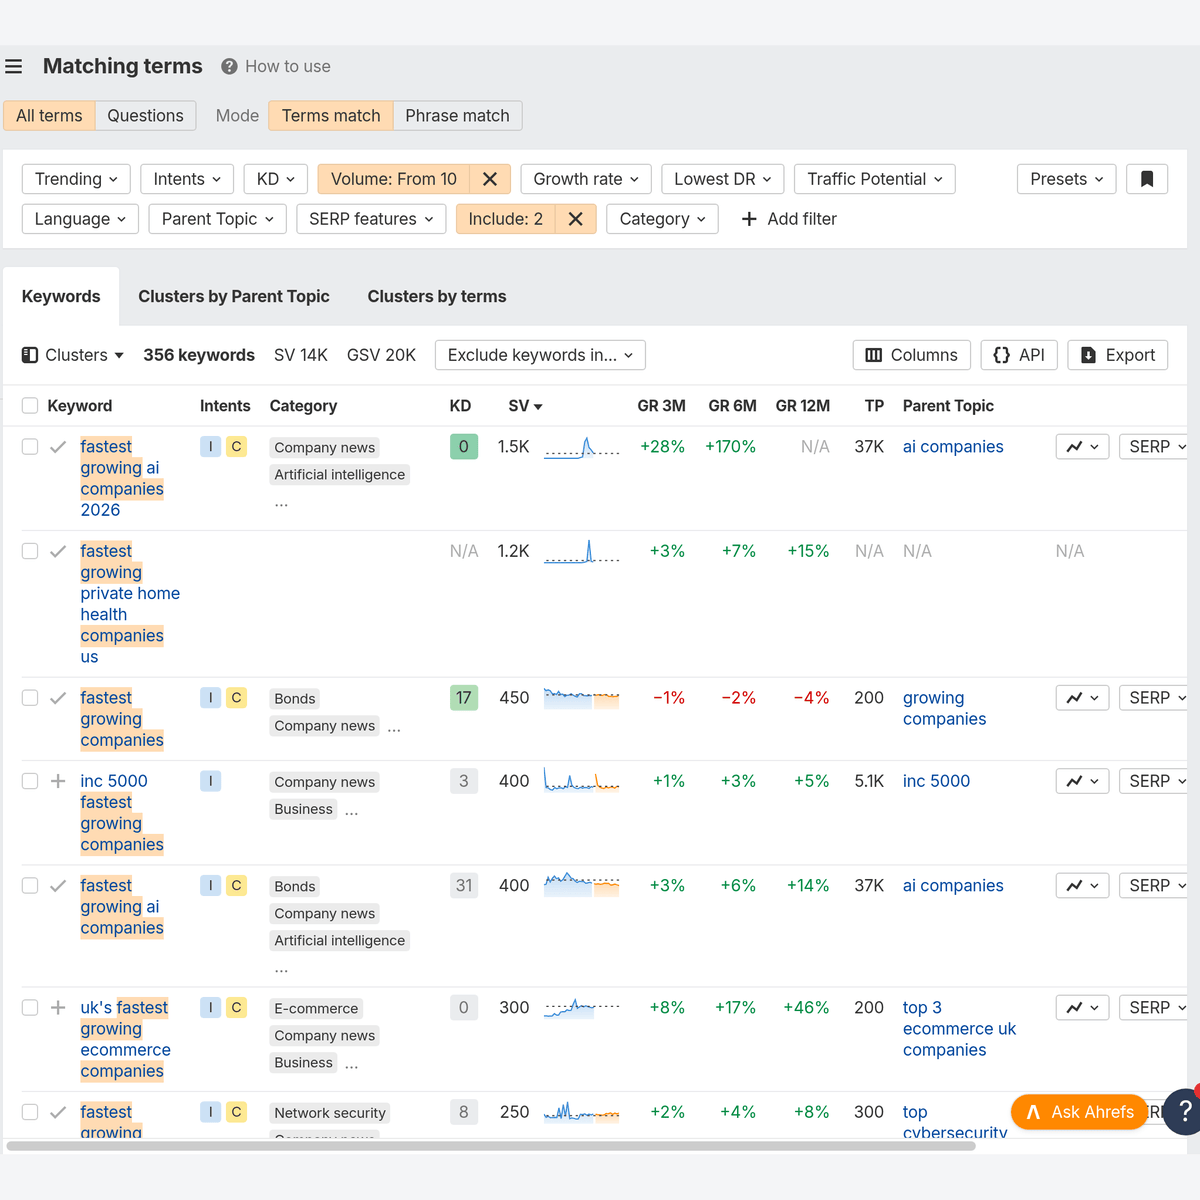Open the KD filter dropdown
The height and width of the screenshot is (1200, 1200).
click(x=275, y=179)
